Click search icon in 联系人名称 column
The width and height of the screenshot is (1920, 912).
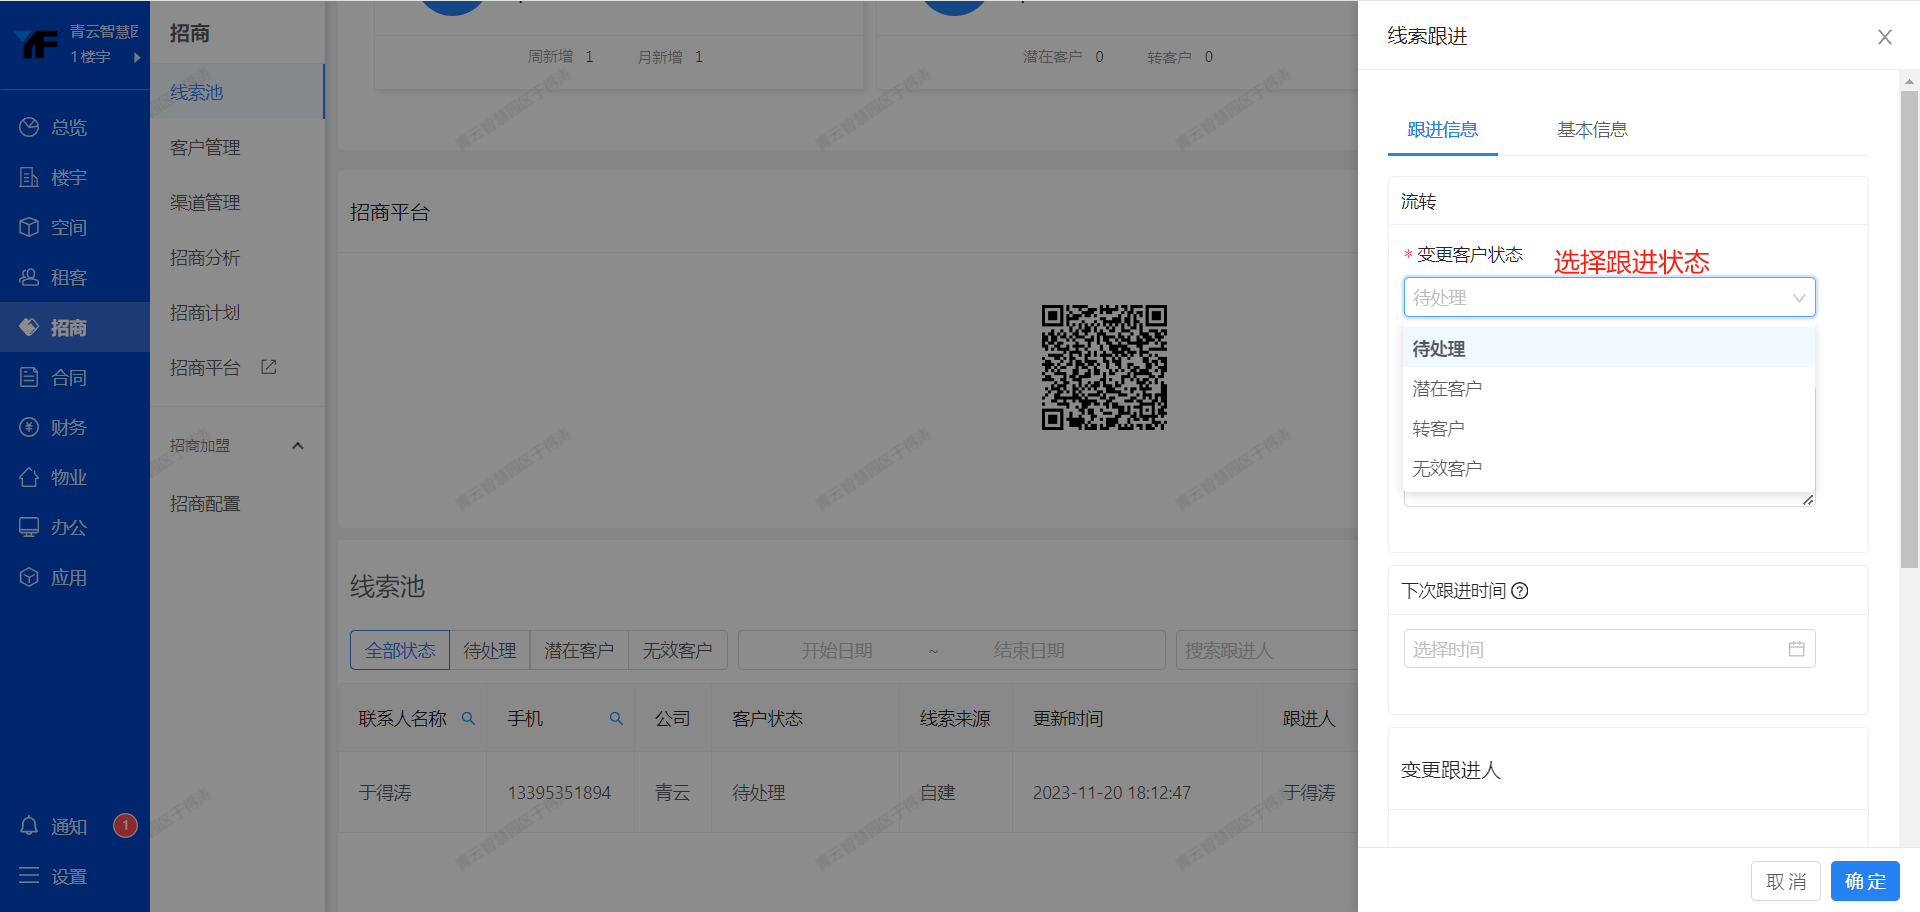[468, 718]
